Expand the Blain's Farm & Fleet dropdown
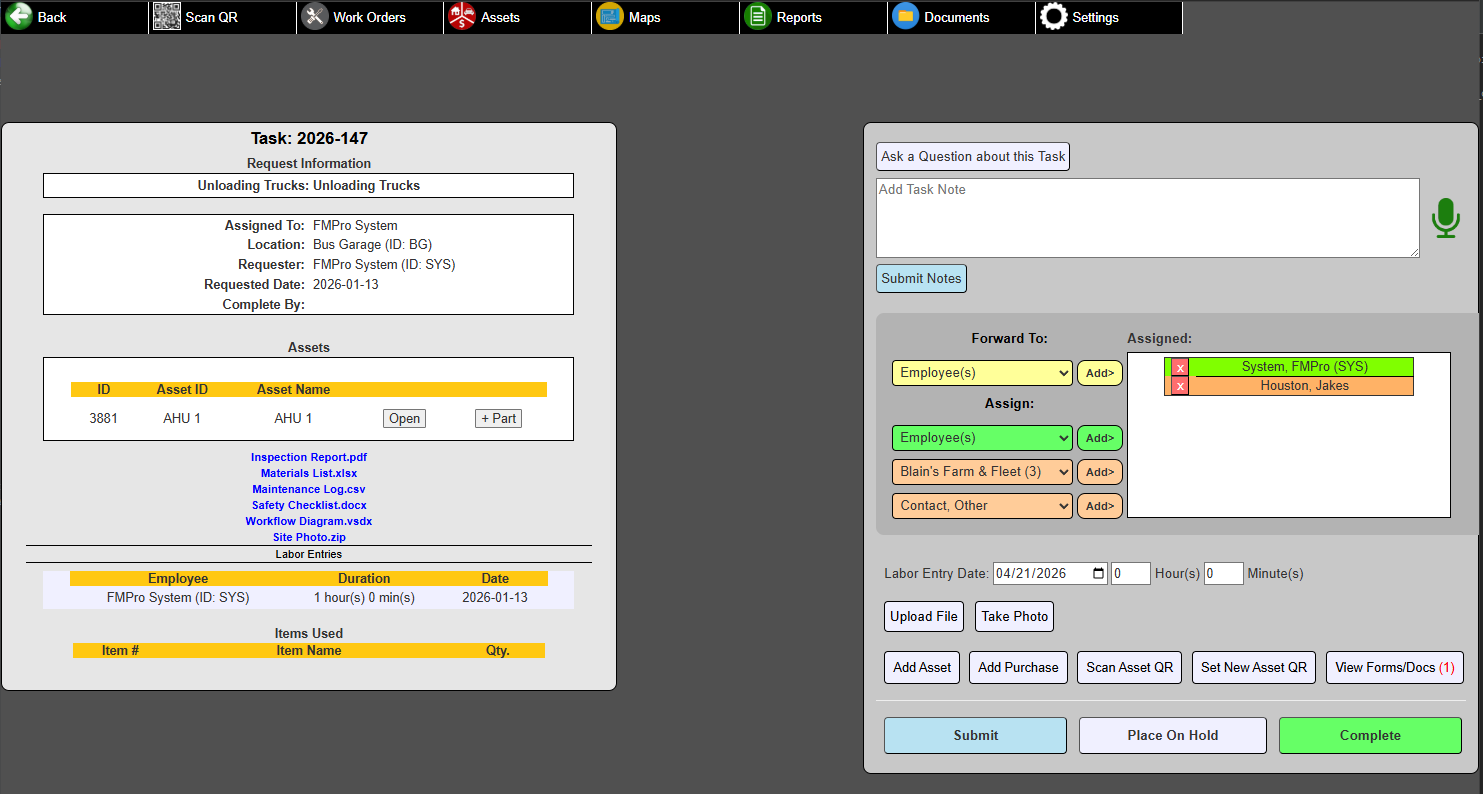 pos(982,472)
